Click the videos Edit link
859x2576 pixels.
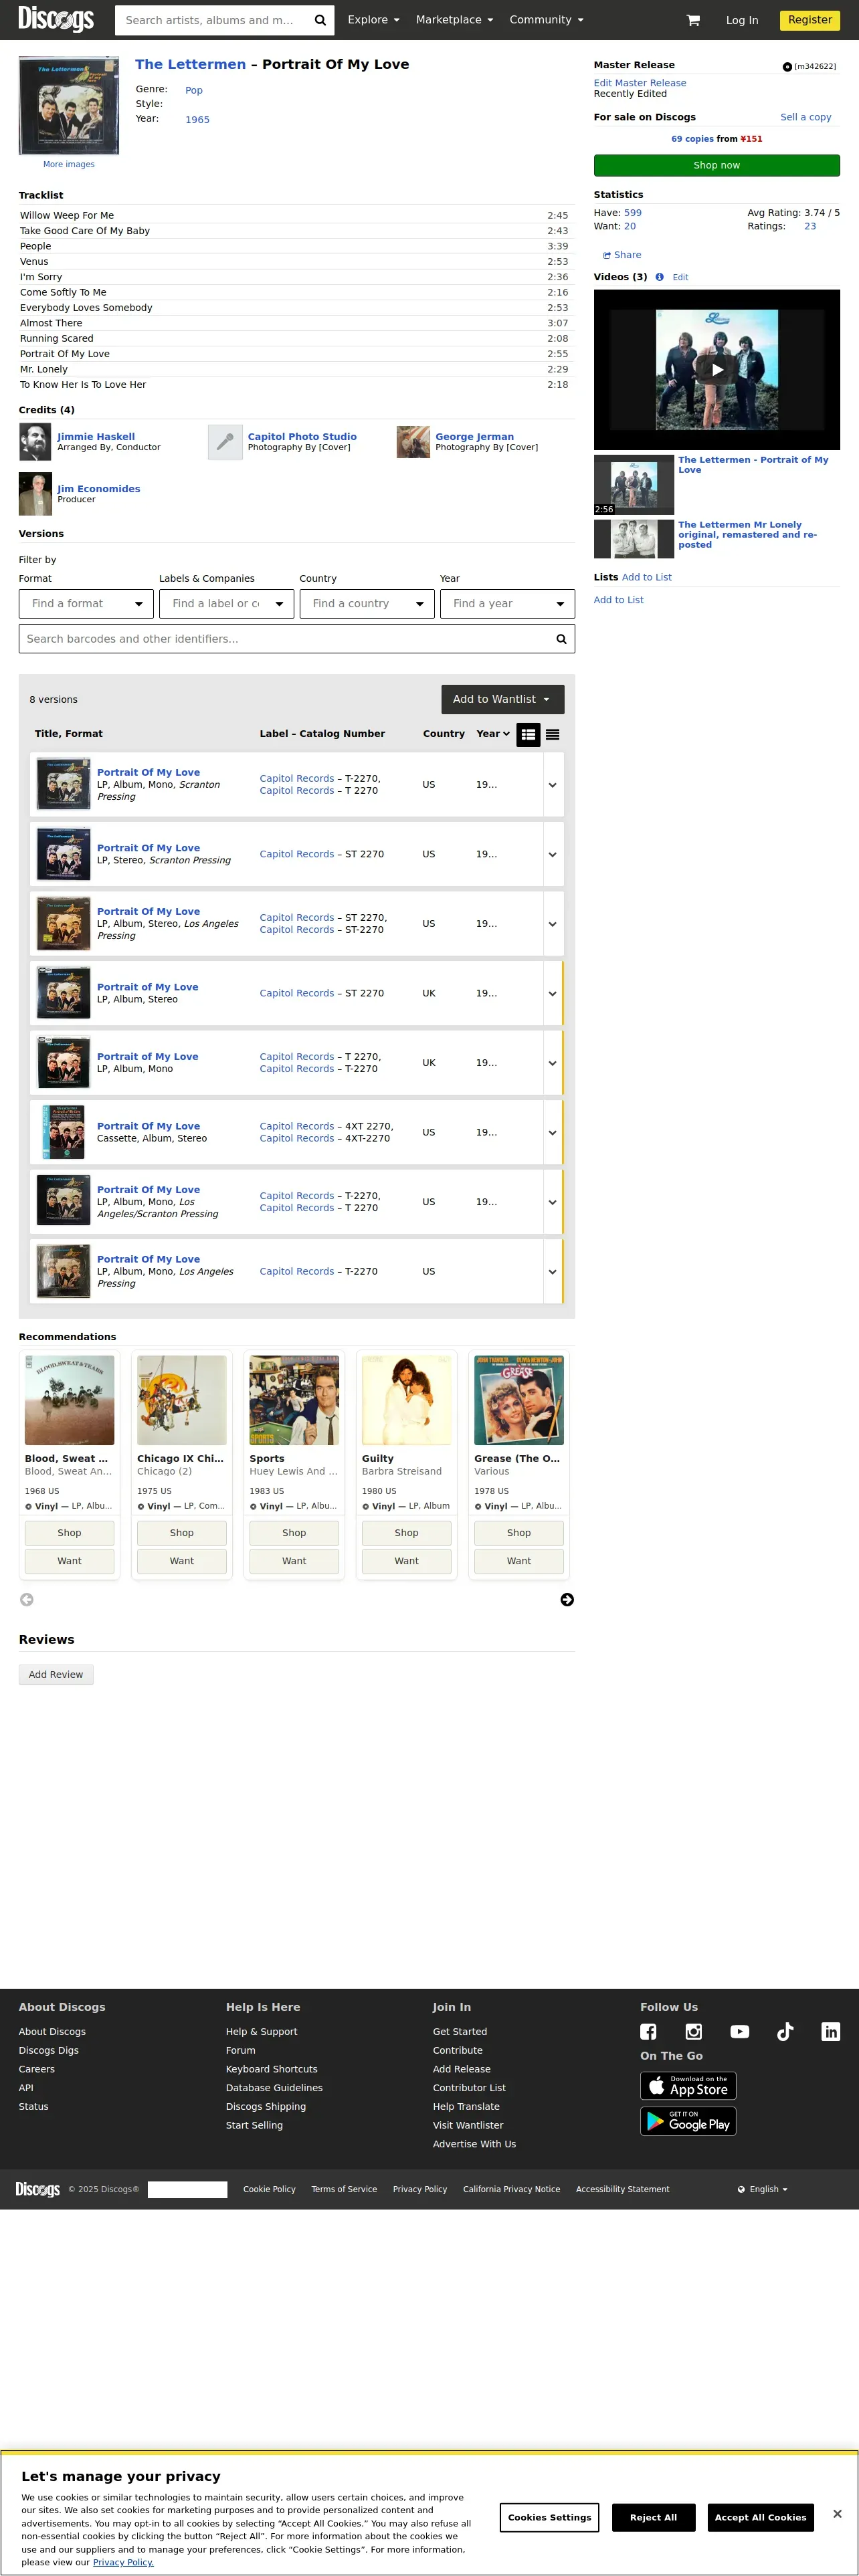(x=680, y=277)
